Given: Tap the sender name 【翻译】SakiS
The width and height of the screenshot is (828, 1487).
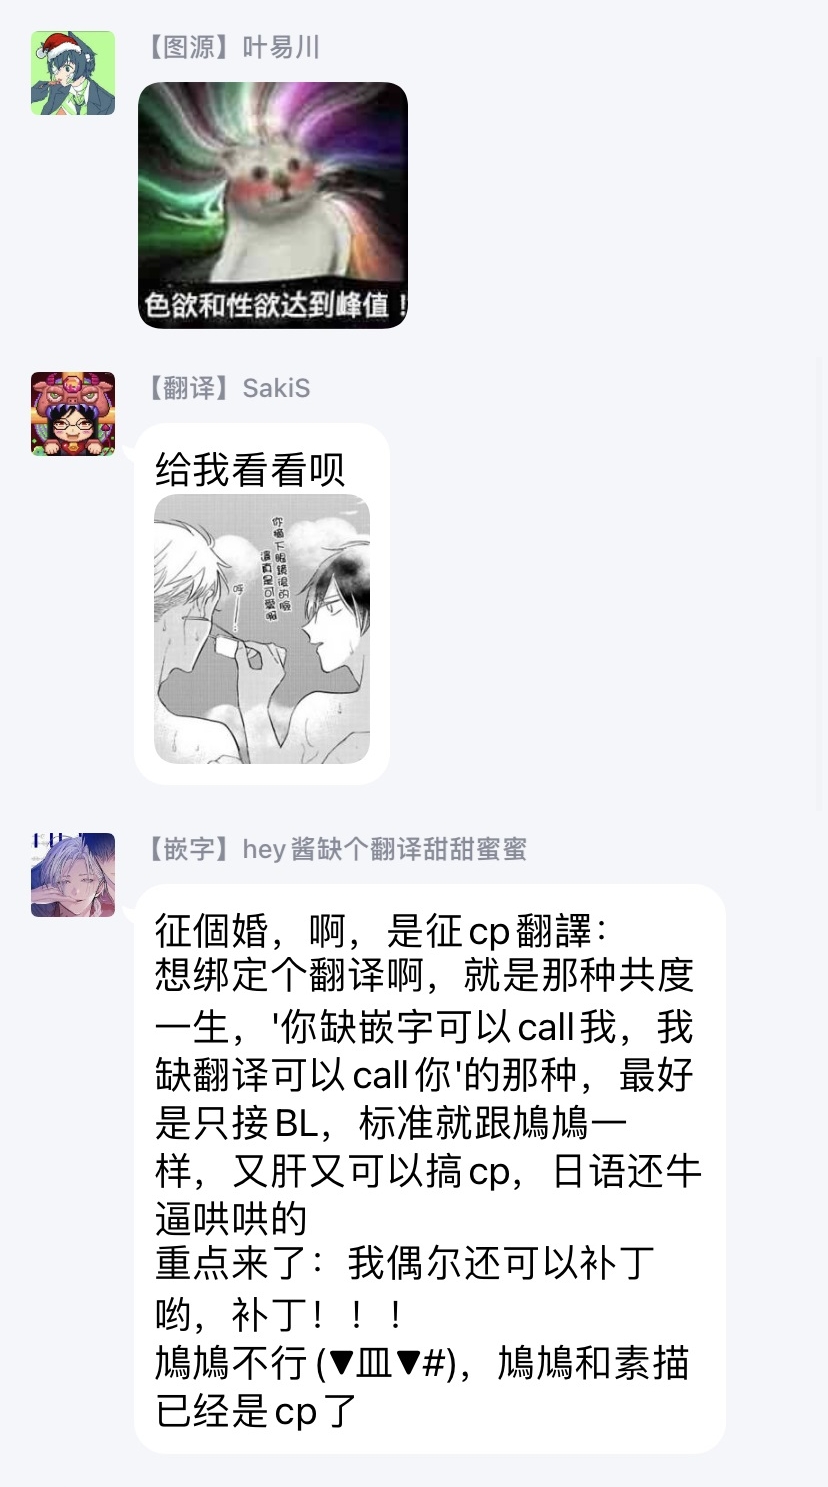Looking at the screenshot, I should point(226,388).
